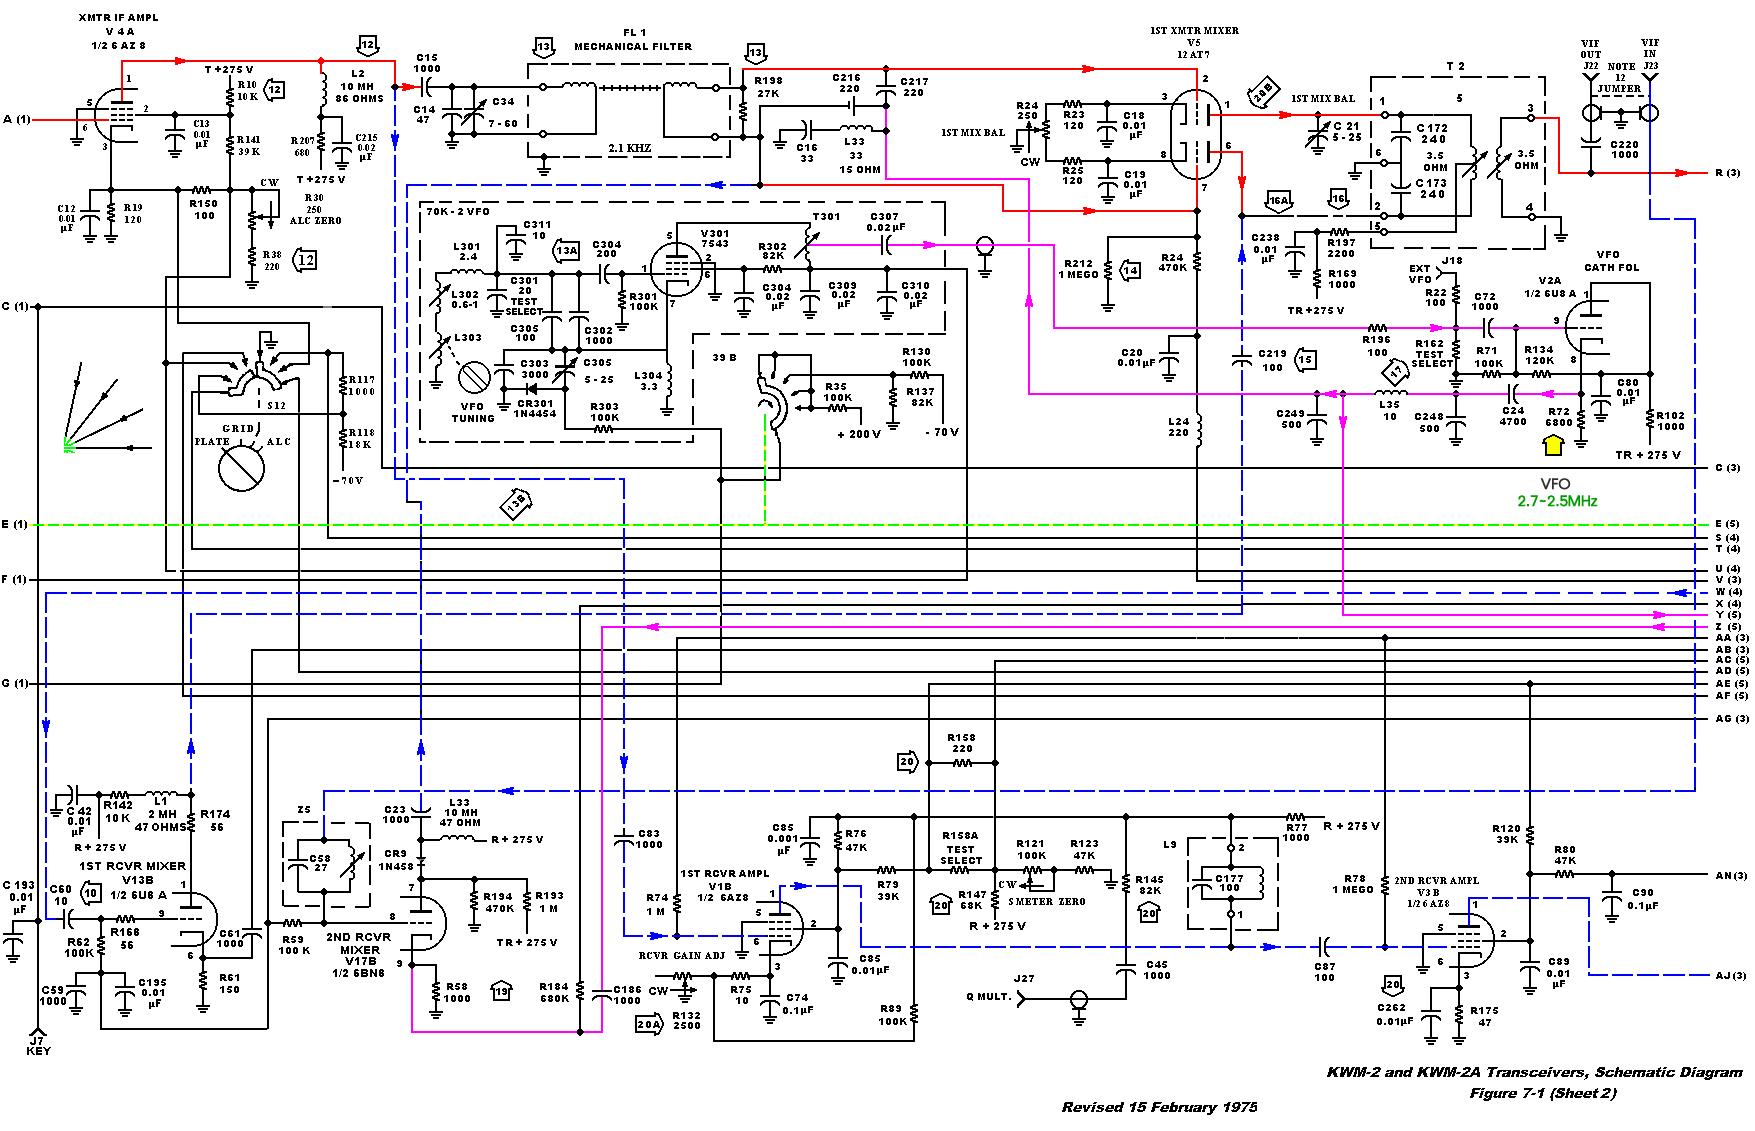Image resolution: width=1755 pixels, height=1131 pixels.
Task: Click the C34 7-60 trimmer label
Action: [x=503, y=112]
